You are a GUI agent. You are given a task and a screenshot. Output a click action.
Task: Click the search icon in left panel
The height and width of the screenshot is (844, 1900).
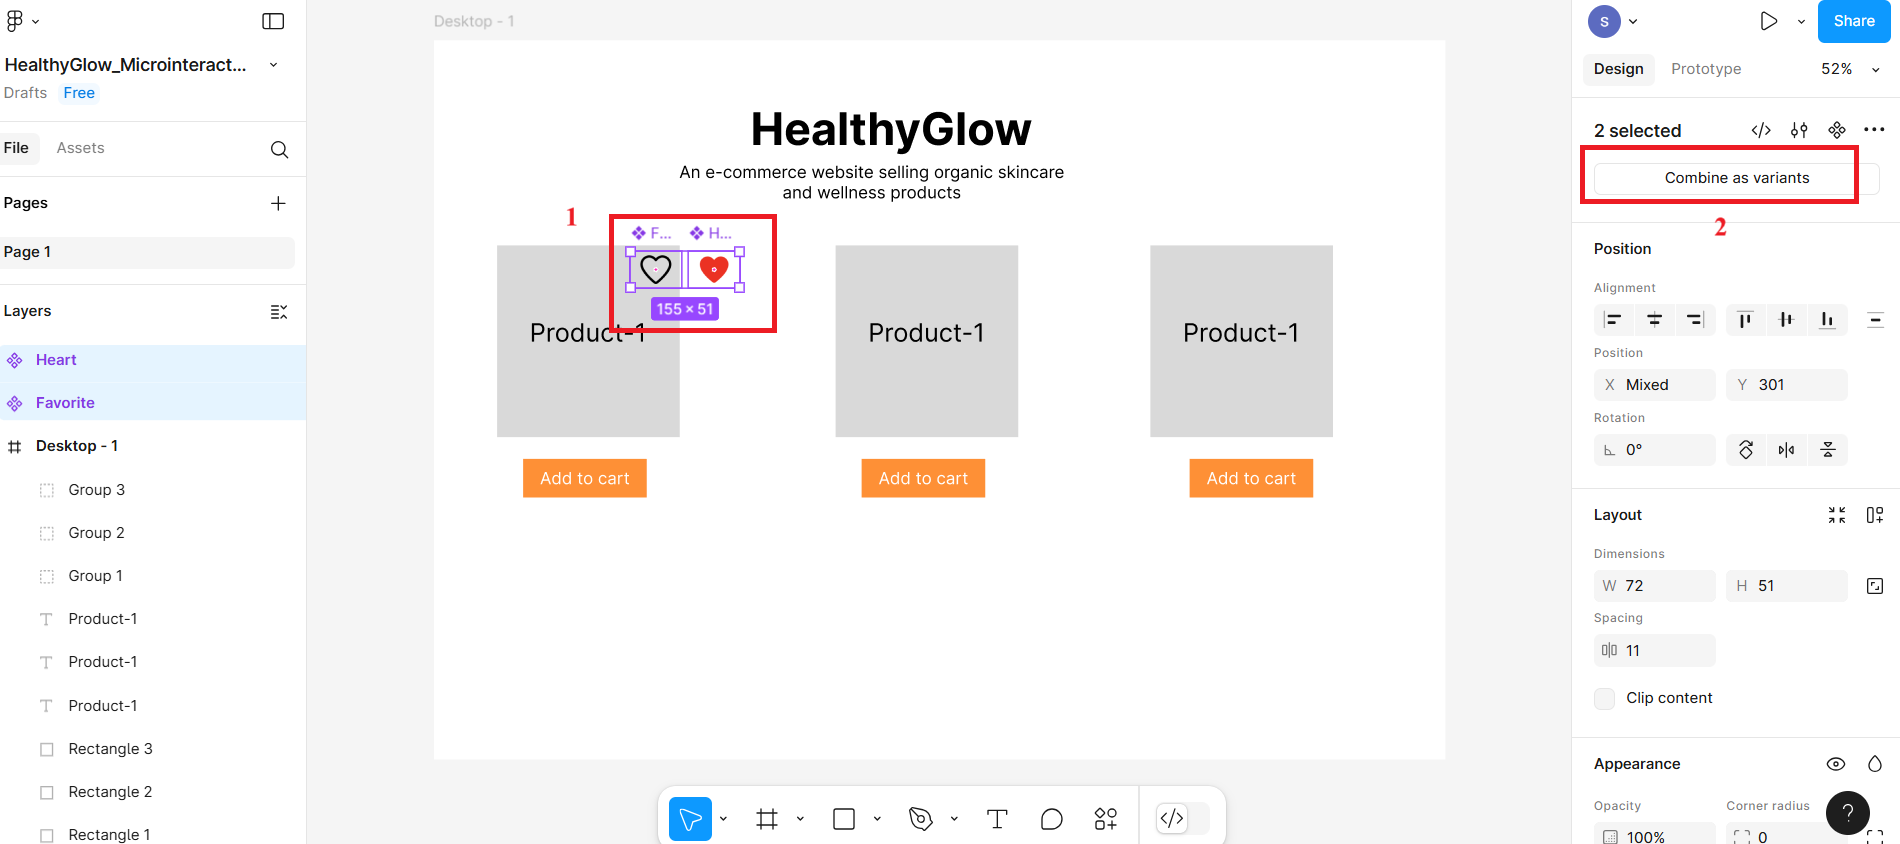pos(279,149)
